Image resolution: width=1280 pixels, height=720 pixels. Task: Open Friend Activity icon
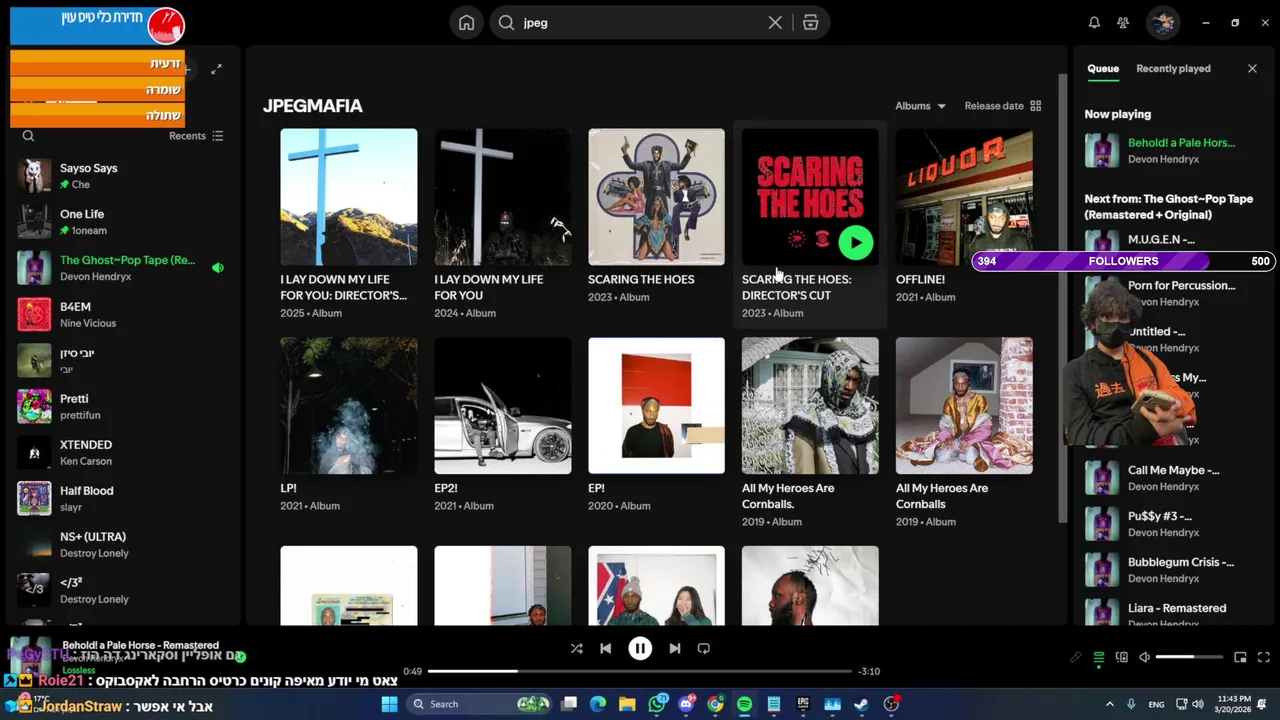[x=1123, y=22]
